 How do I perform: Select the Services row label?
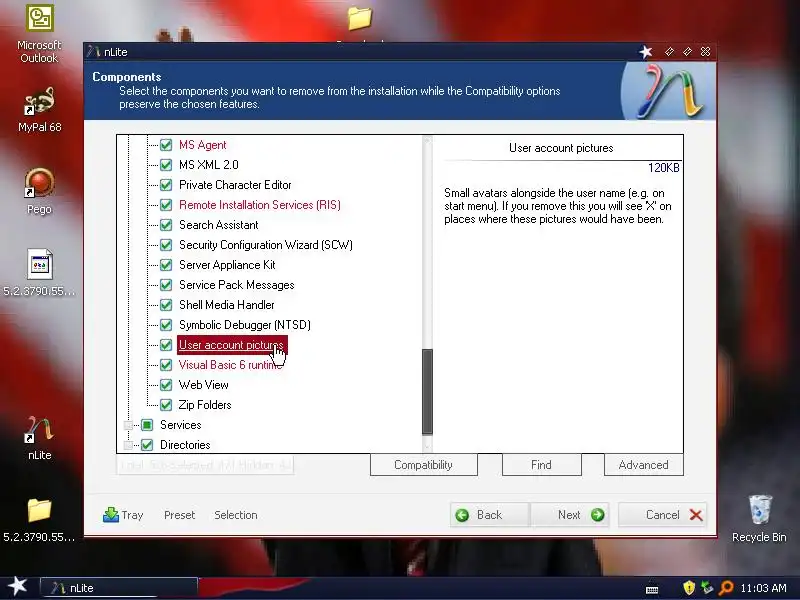pyautogui.click(x=181, y=425)
